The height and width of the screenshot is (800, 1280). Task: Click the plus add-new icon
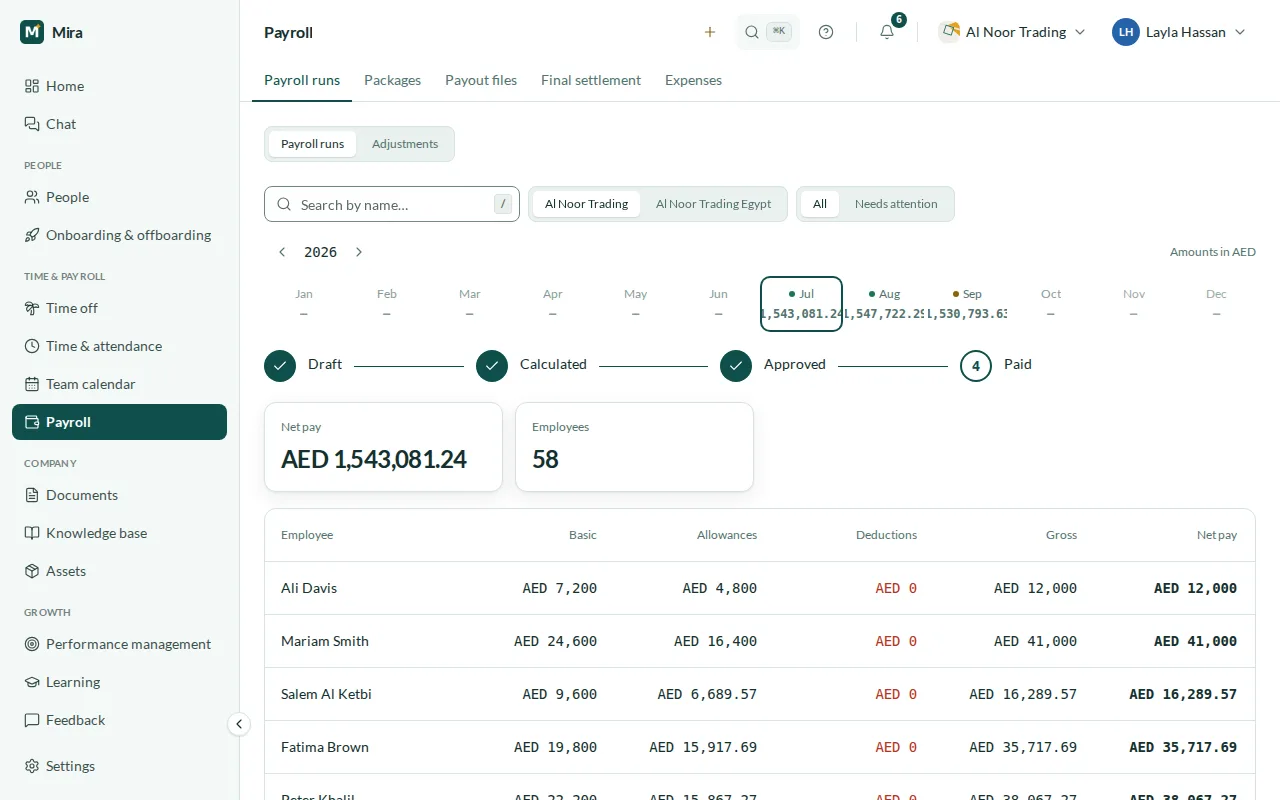pyautogui.click(x=710, y=32)
